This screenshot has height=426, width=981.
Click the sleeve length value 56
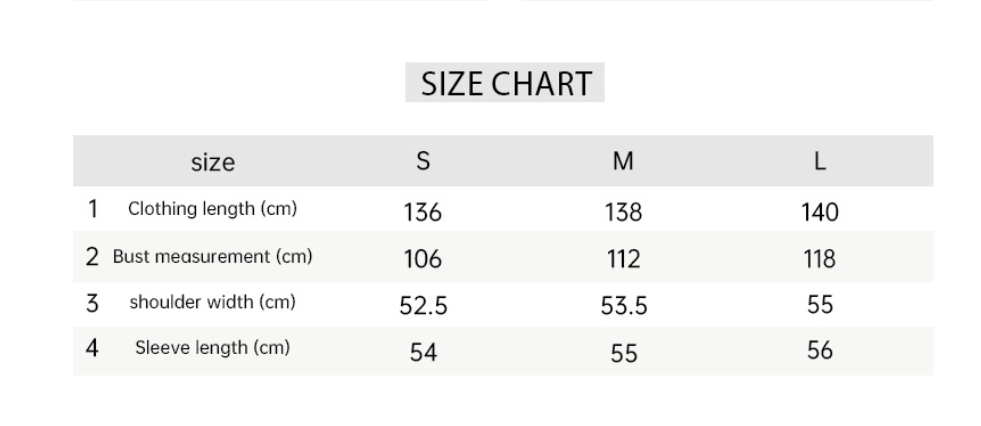point(819,351)
